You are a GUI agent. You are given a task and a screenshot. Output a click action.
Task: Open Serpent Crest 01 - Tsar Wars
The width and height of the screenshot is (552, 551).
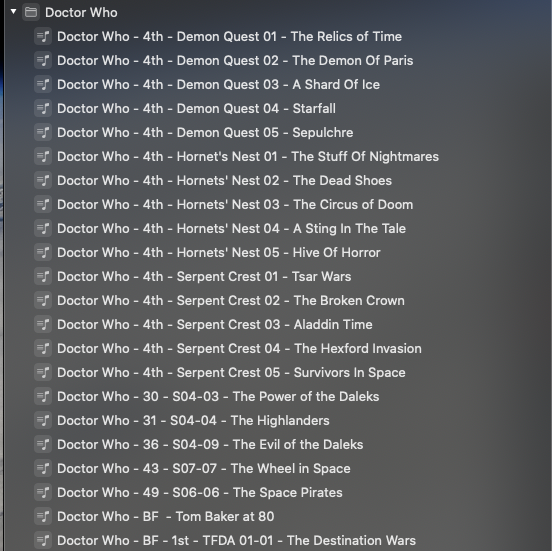click(x=204, y=276)
